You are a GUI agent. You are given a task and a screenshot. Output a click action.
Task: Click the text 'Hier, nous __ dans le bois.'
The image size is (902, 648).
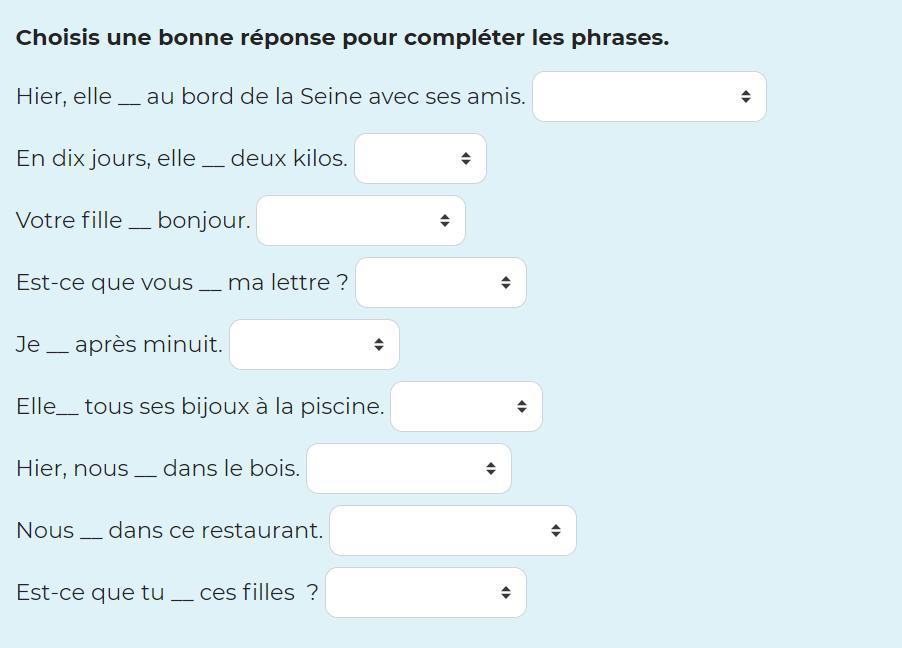click(x=158, y=469)
